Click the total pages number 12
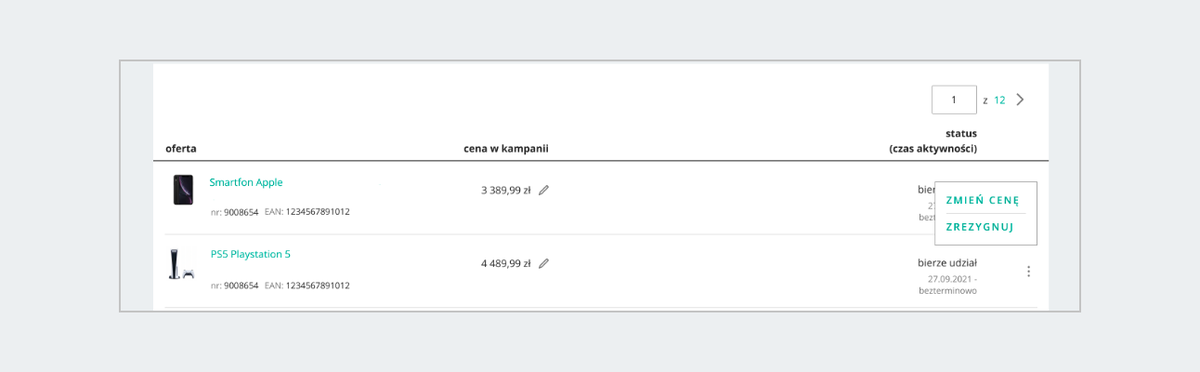Viewport: 1200px width, 372px height. click(x=999, y=100)
